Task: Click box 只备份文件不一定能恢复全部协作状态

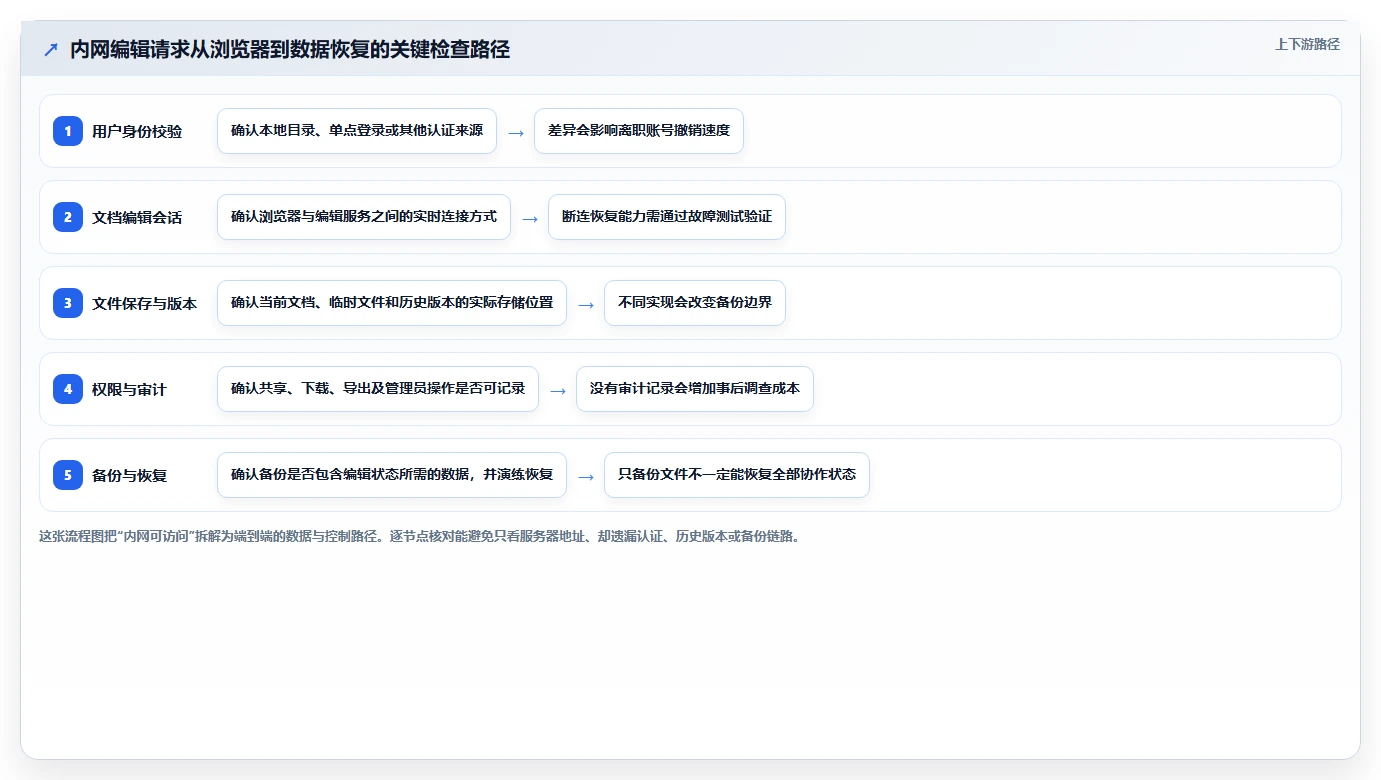Action: [x=737, y=475]
